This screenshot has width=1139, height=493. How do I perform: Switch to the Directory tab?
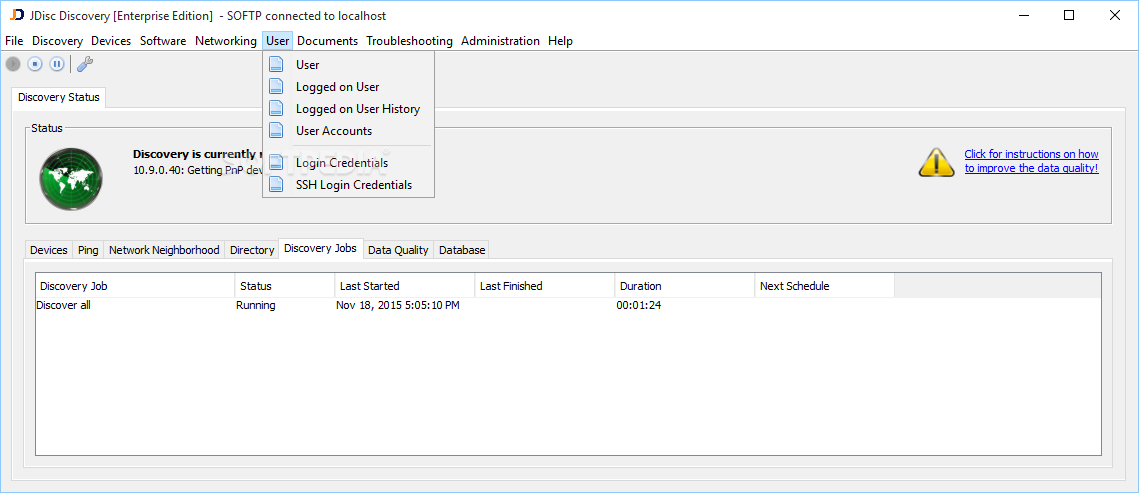pyautogui.click(x=251, y=250)
